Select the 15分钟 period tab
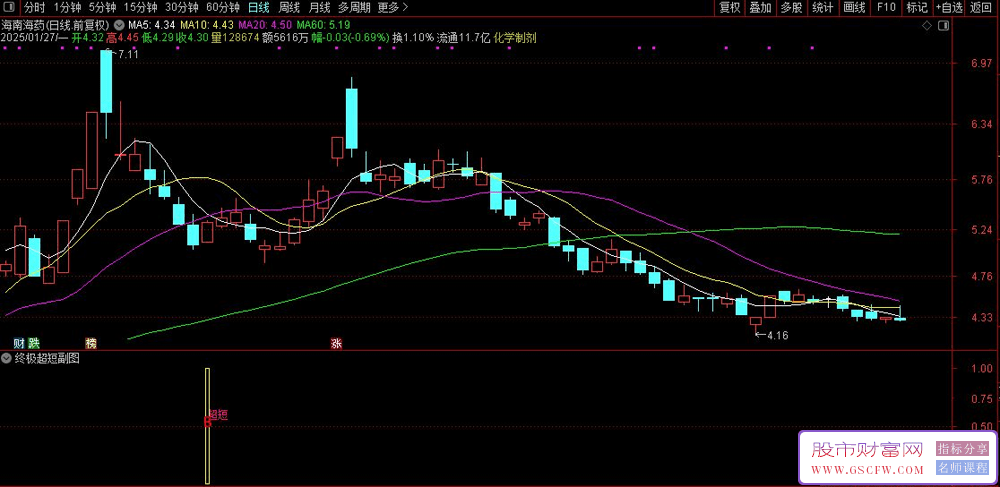This screenshot has height=487, width=1000. coord(140,8)
